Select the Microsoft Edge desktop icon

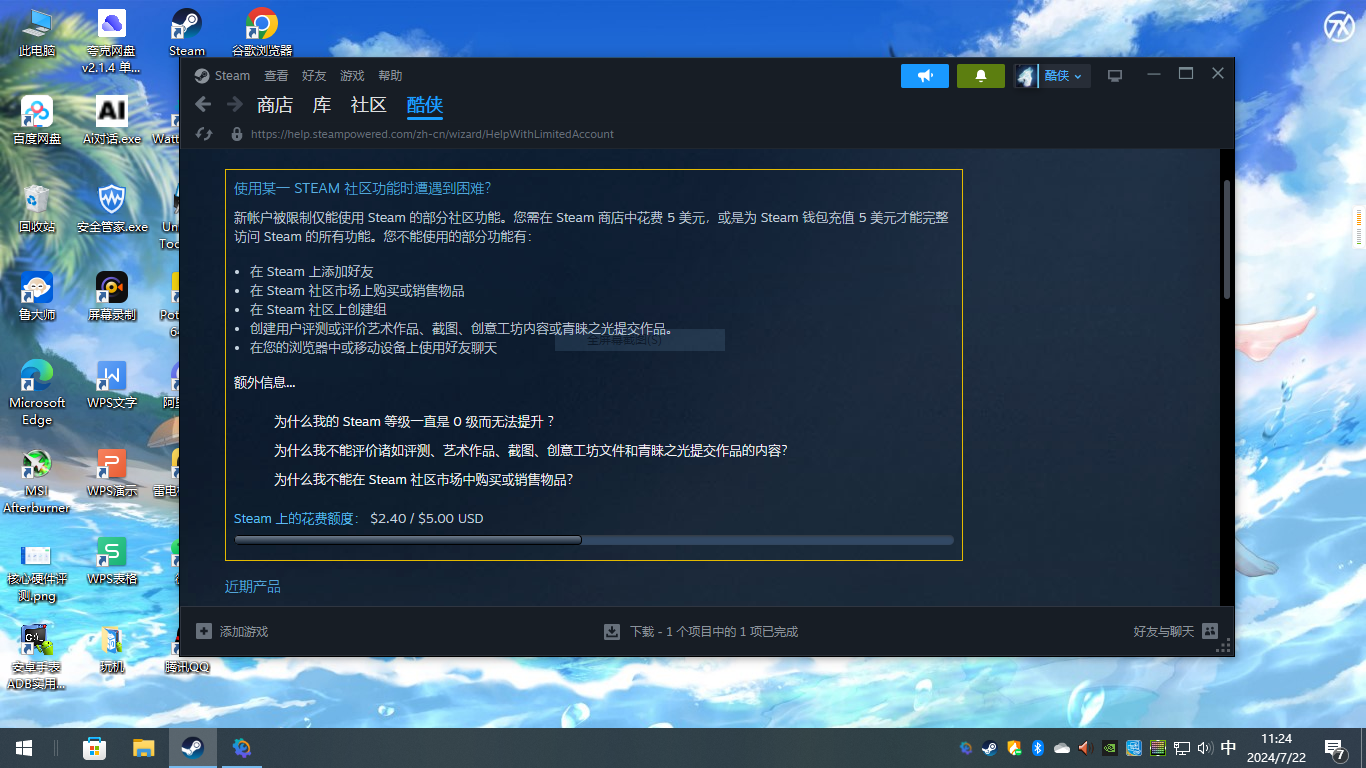pyautogui.click(x=37, y=393)
